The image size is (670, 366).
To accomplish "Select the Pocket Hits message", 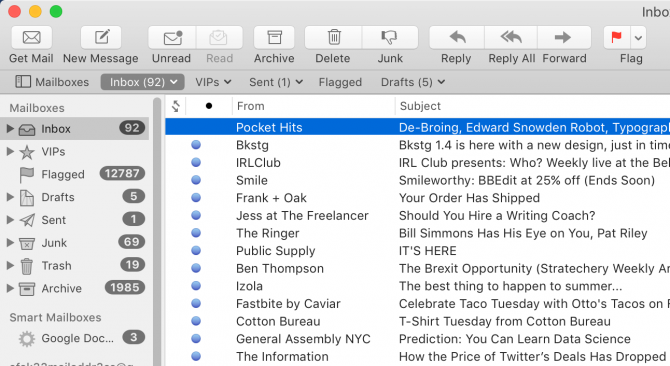I will pos(417,127).
